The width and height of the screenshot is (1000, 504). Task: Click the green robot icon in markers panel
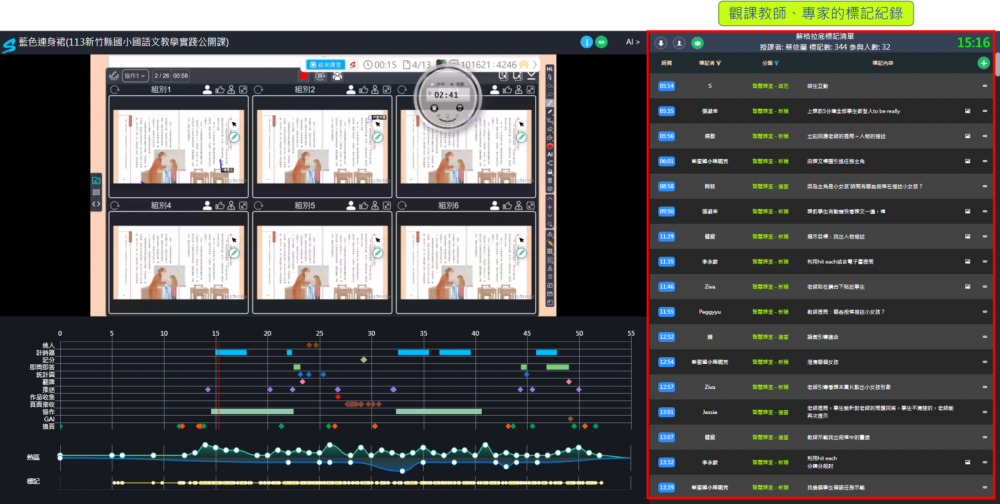[x=697, y=44]
